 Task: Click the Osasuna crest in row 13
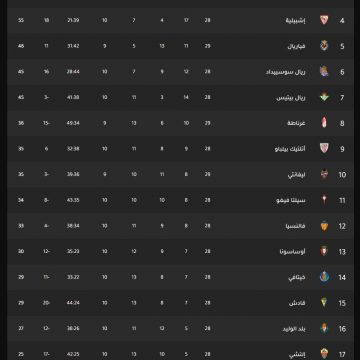(x=324, y=251)
